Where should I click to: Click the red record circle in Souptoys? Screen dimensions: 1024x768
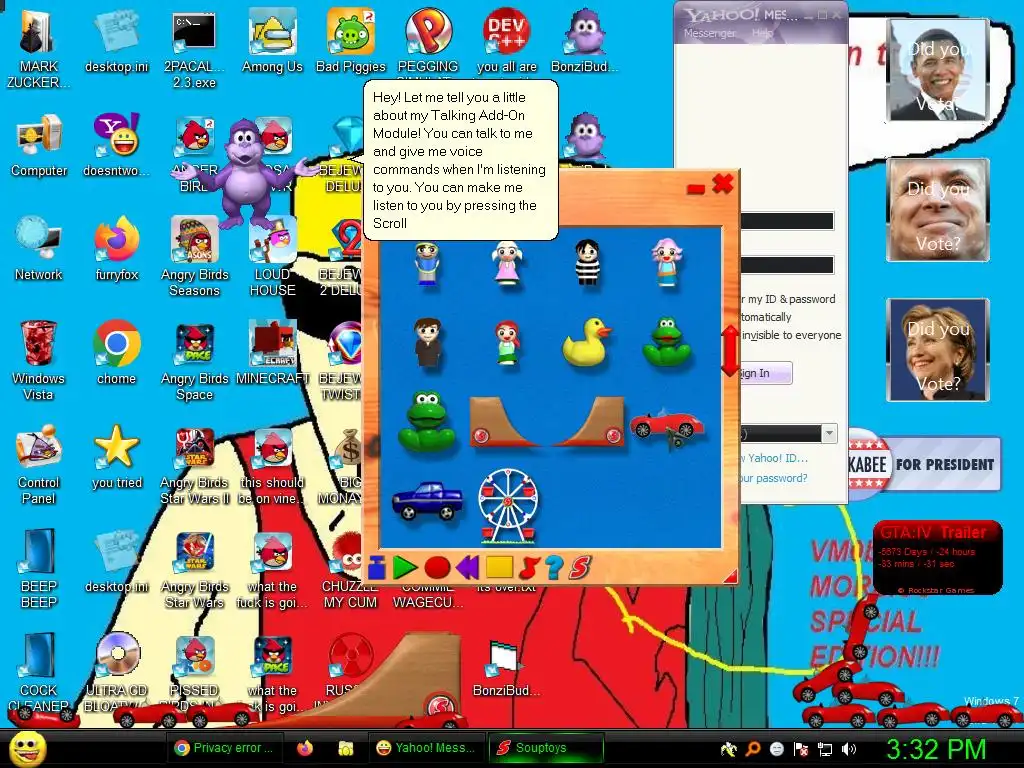point(437,568)
